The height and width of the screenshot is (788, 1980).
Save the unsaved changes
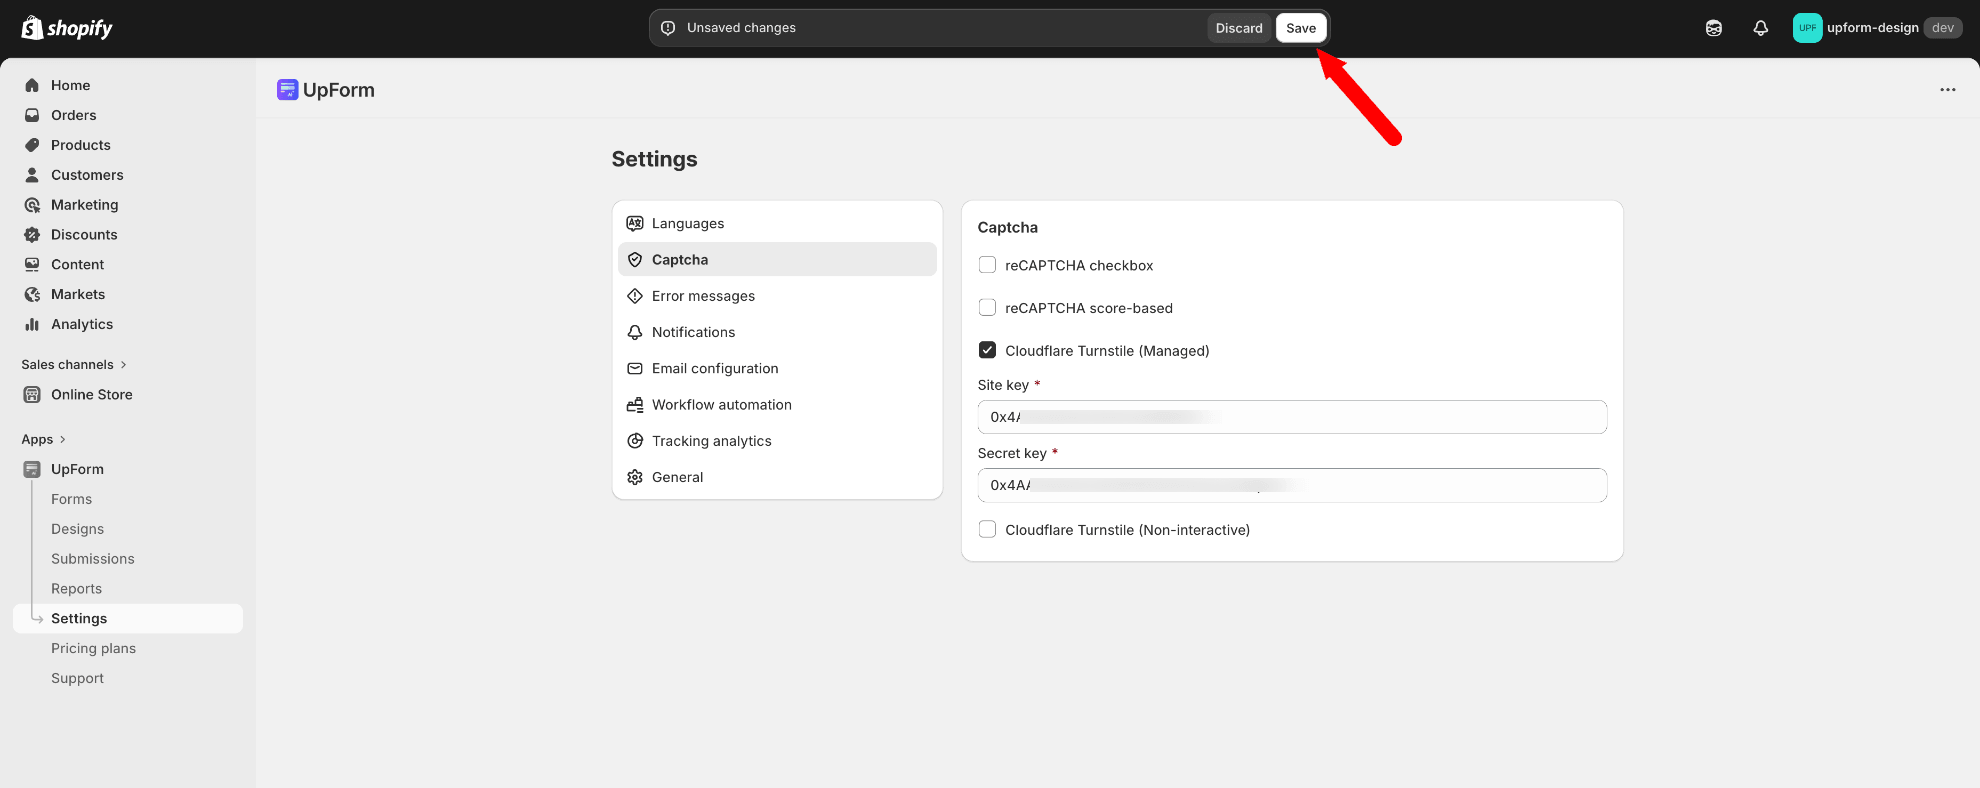(x=1301, y=28)
